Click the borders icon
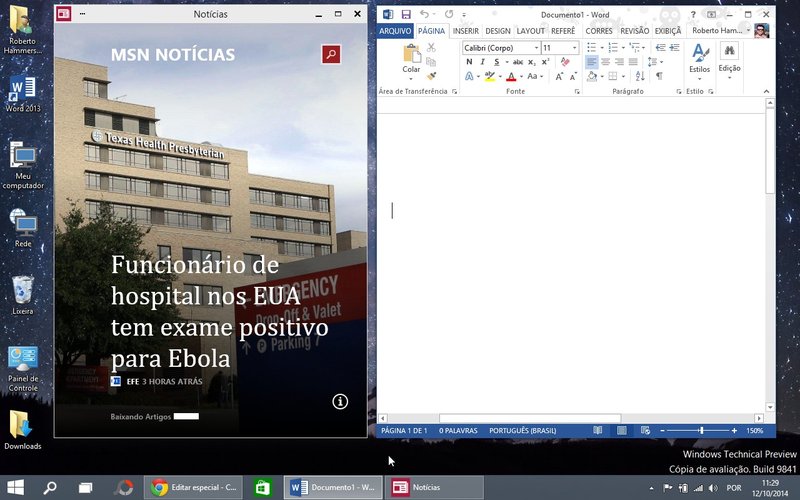The image size is (800, 500). click(x=613, y=76)
